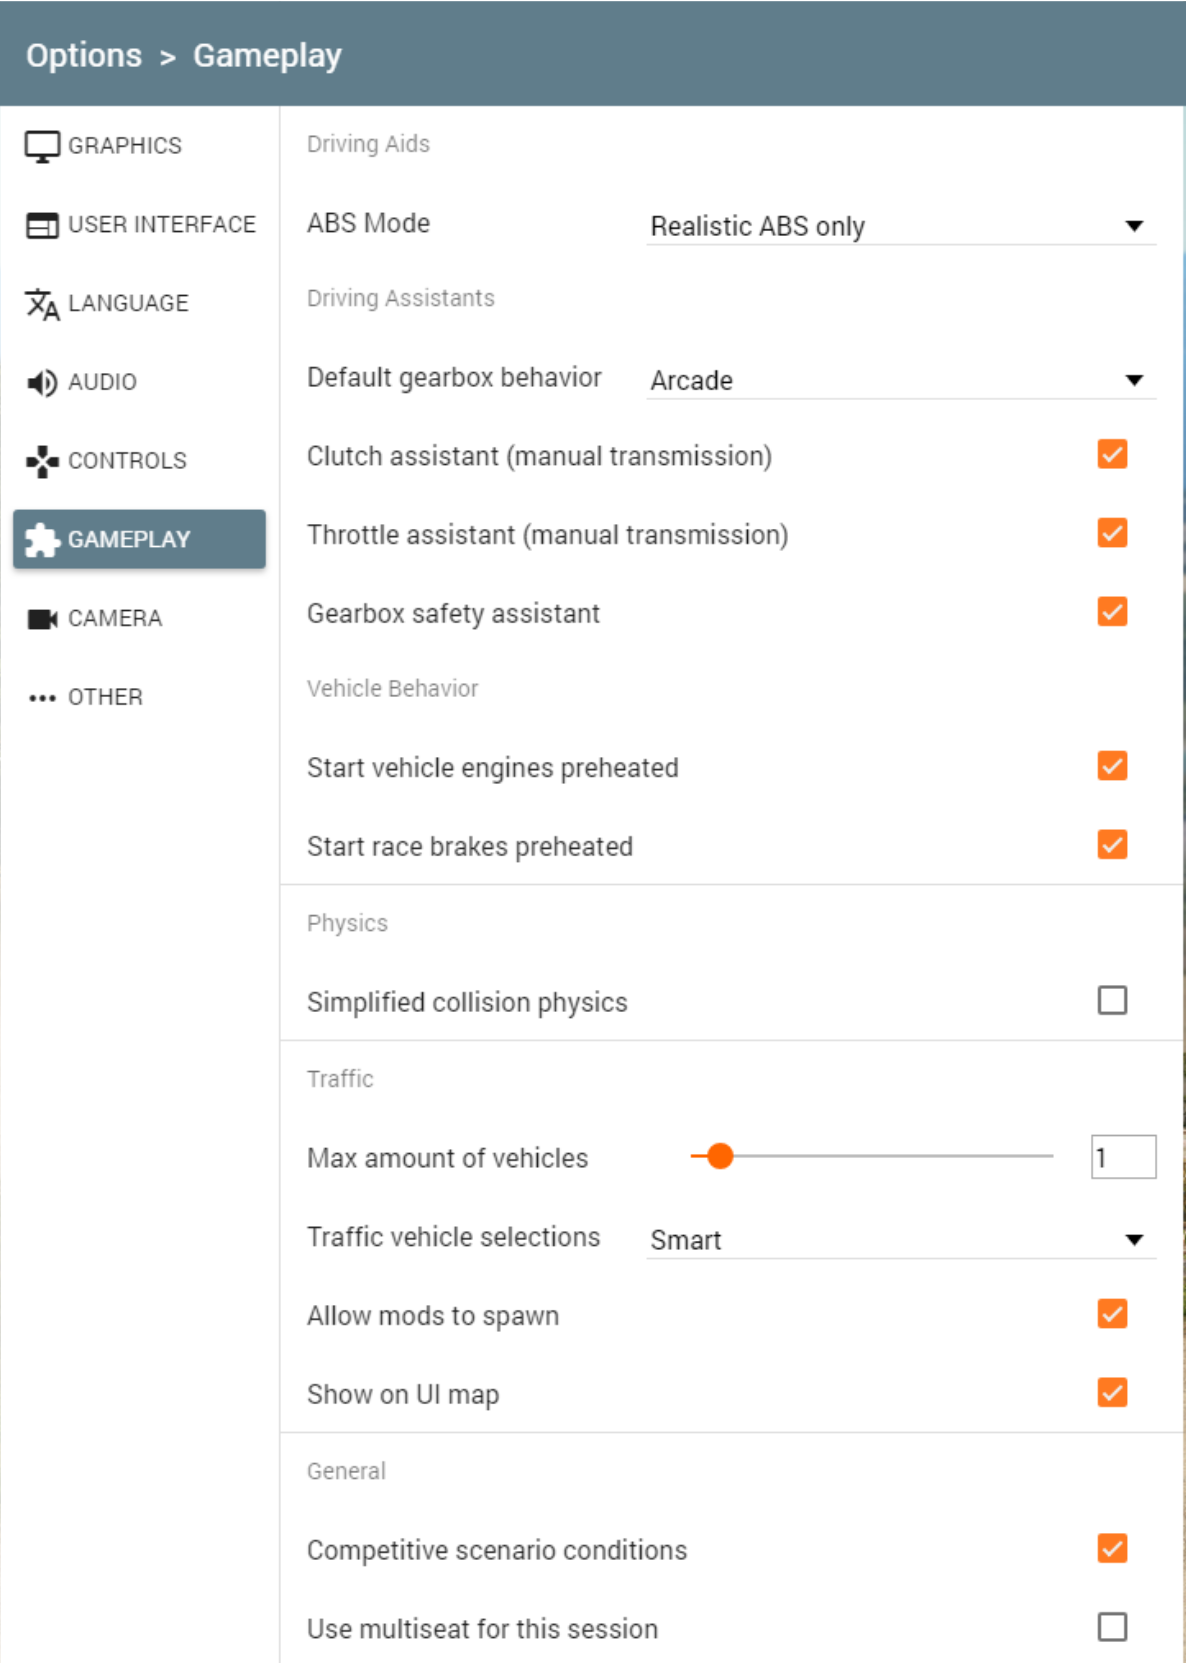This screenshot has height=1663, width=1186.
Task: Click the Other three-dots icon
Action: 42,698
